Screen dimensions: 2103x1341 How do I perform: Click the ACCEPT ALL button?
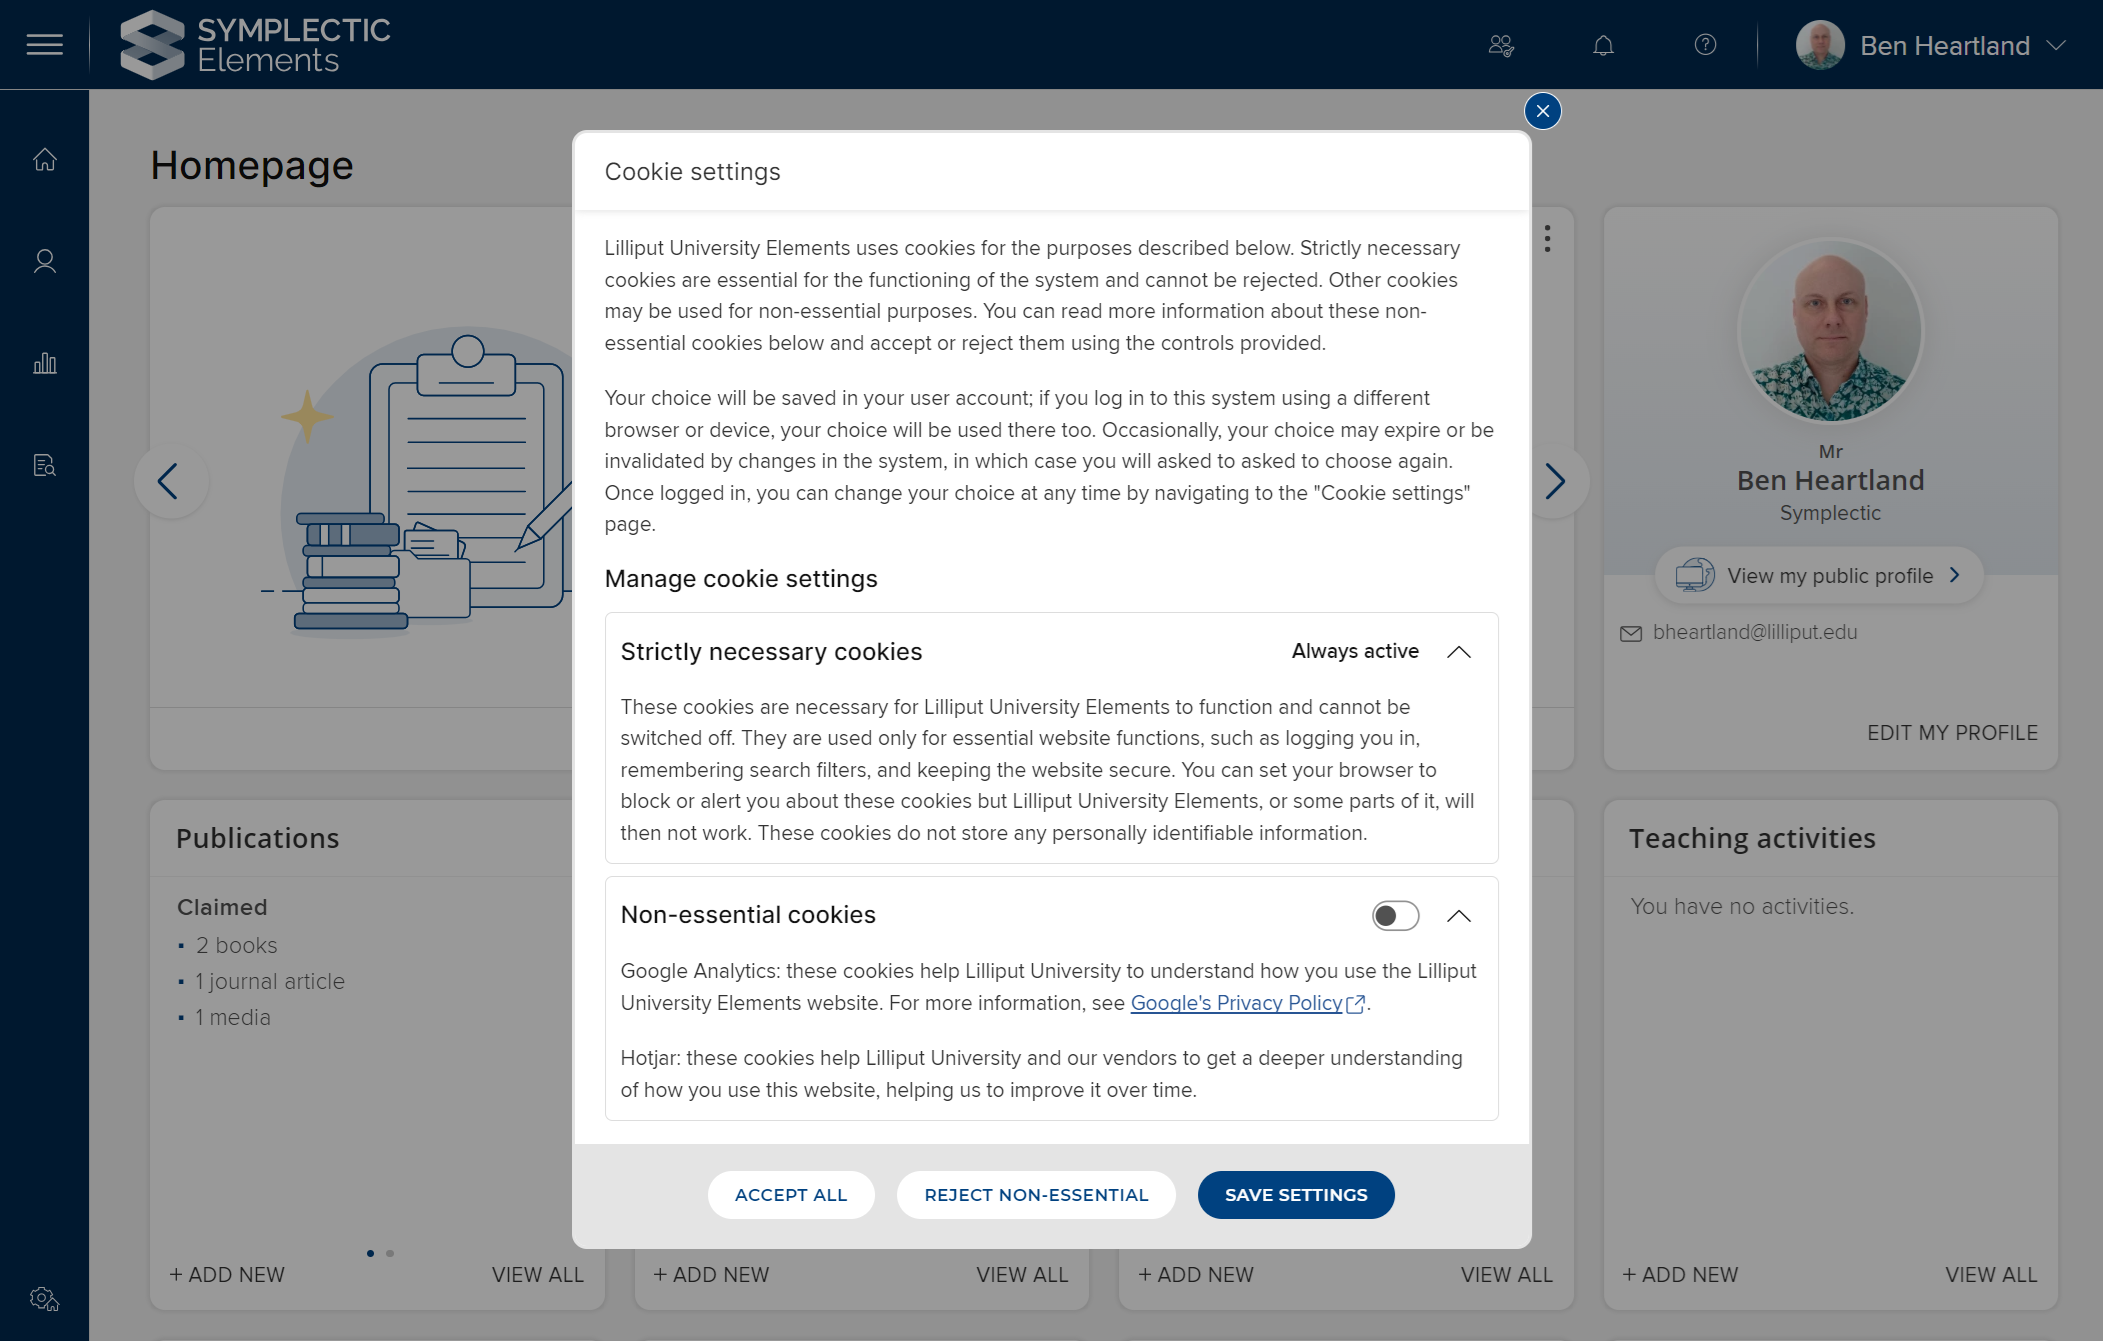pyautogui.click(x=790, y=1195)
